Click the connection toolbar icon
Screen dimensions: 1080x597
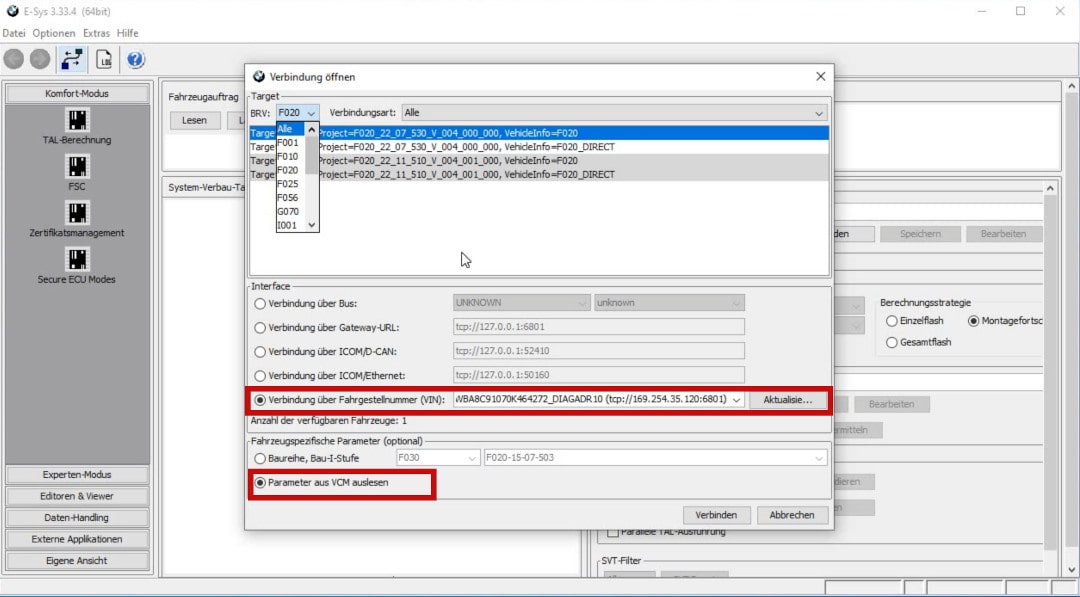[71, 59]
